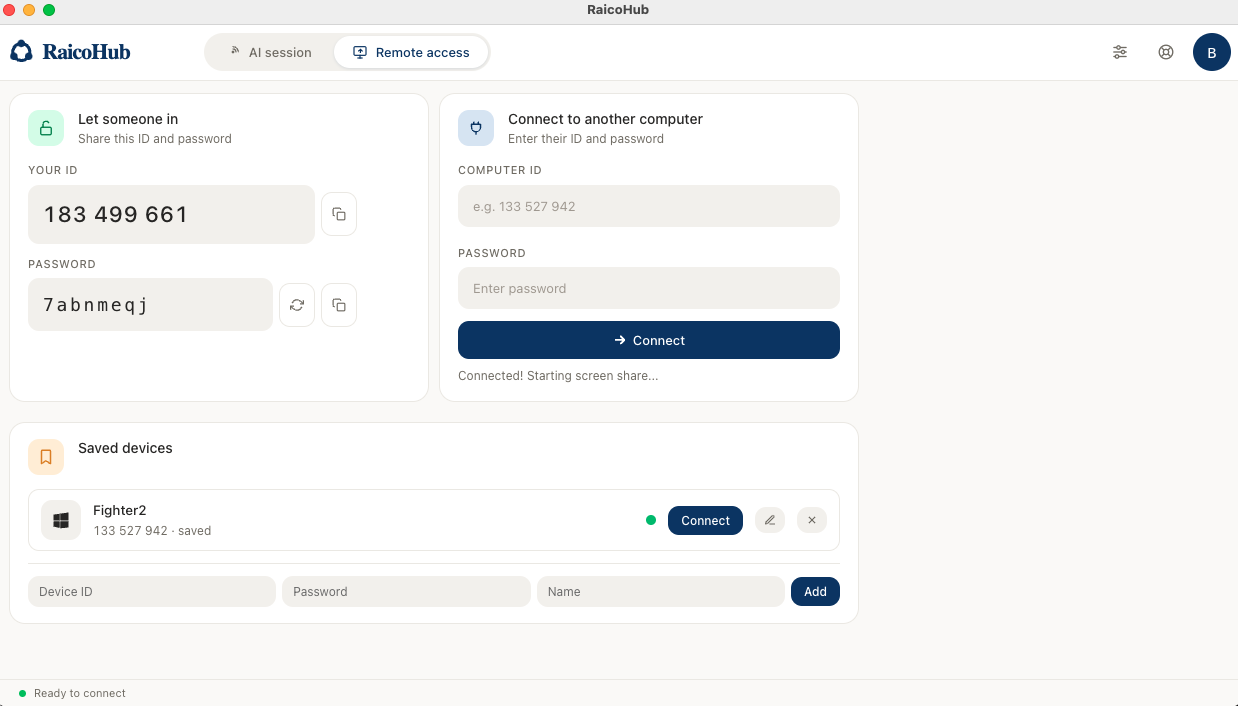Screen dimensions: 1238x706
Task: Click the Windows icon for Fighter2
Action: [61, 520]
